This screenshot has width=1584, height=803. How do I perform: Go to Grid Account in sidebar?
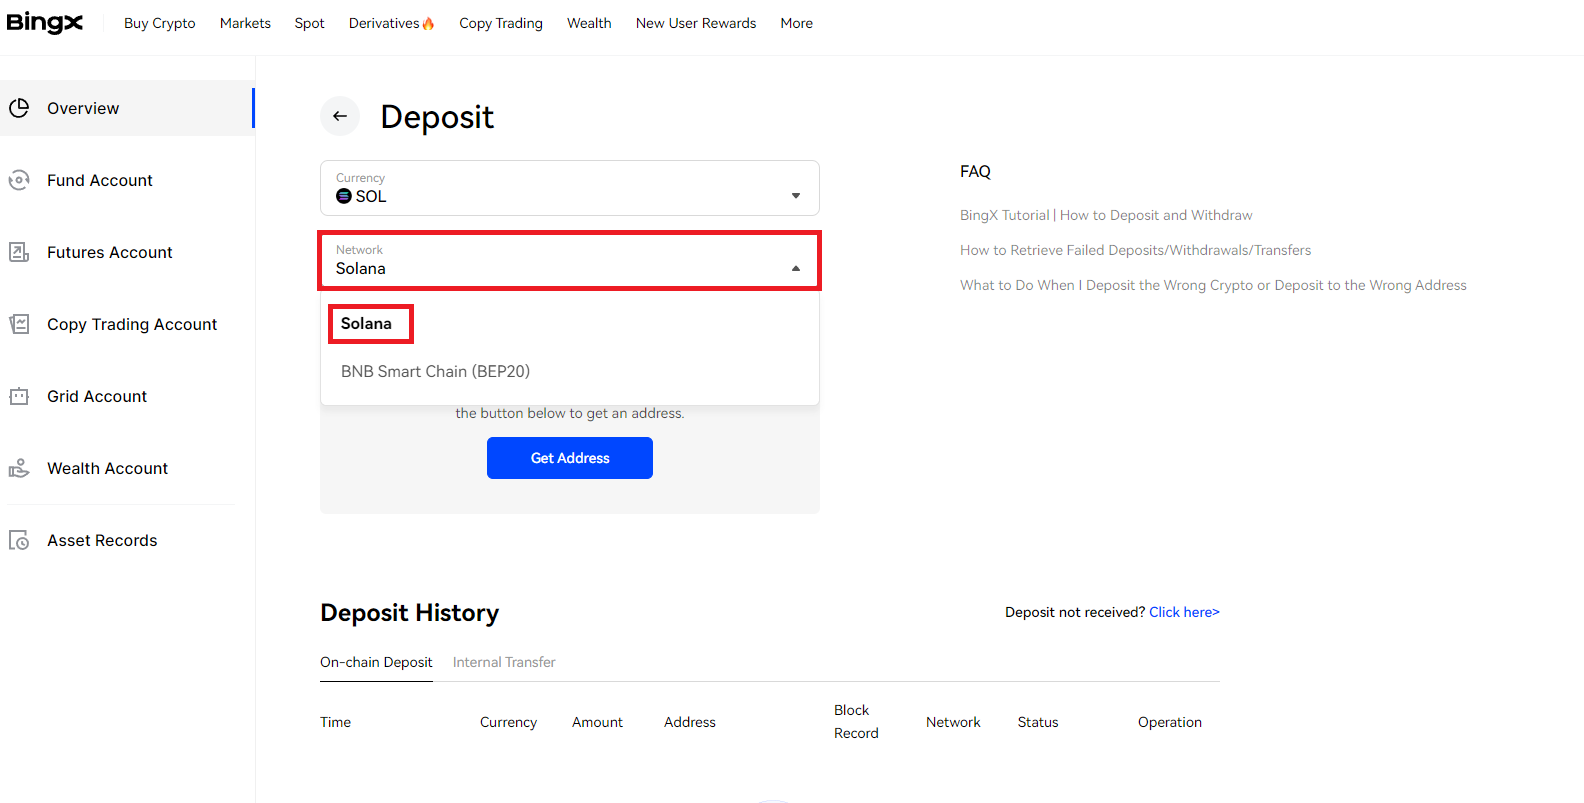coord(127,396)
